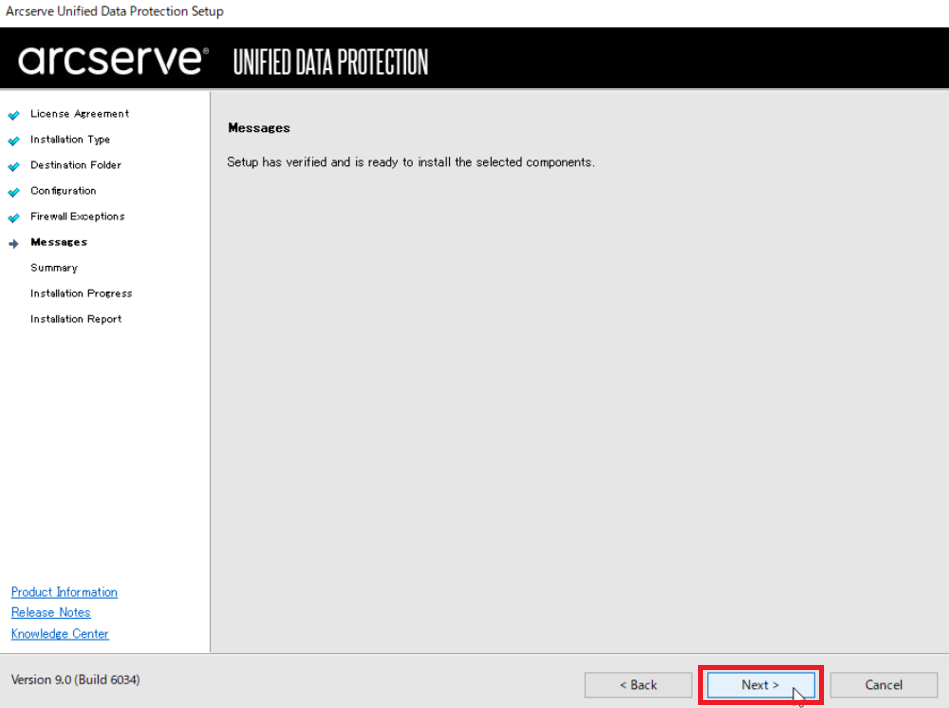
Task: Click the arcserve logo in the banner
Action: [x=113, y=60]
